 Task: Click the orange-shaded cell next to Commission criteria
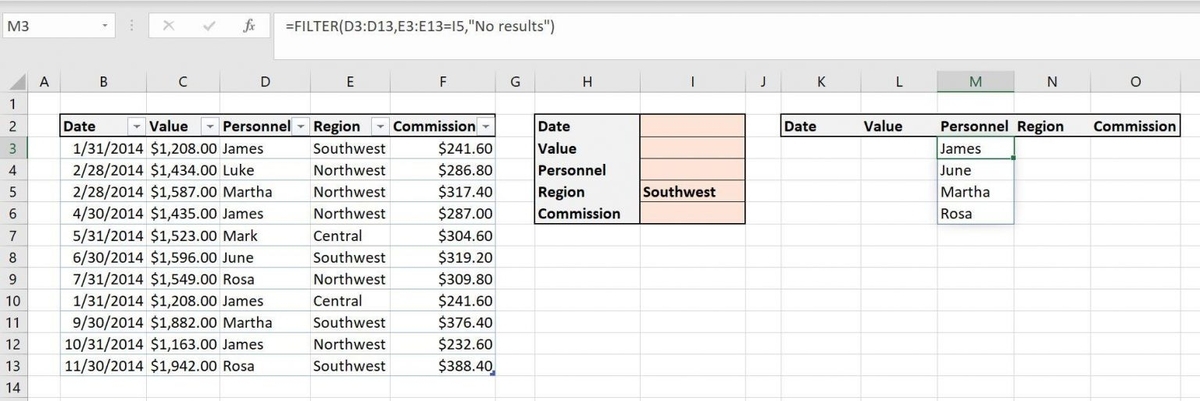[691, 214]
